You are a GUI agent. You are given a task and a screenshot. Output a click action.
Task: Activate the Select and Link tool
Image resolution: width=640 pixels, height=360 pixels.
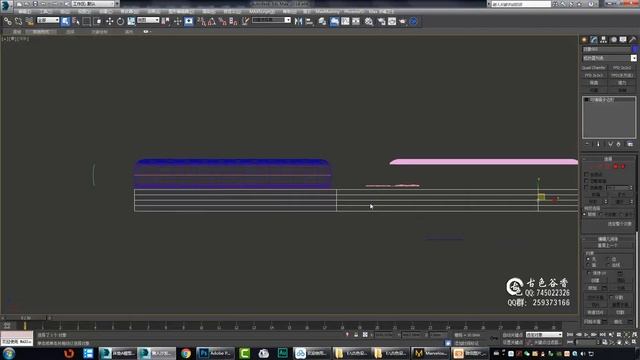pos(8,21)
